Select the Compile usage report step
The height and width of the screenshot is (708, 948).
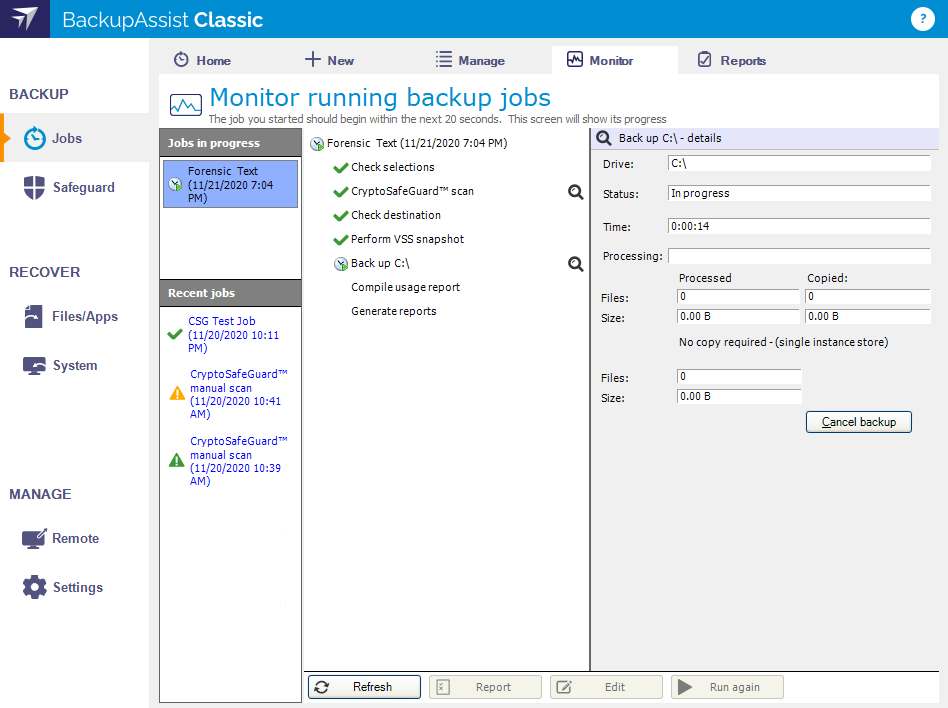coord(406,287)
